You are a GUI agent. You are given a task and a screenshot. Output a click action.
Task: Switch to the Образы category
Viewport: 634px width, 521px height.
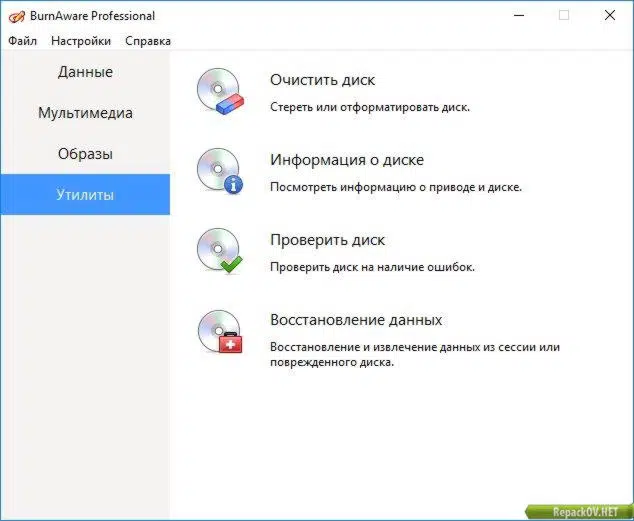coord(85,154)
